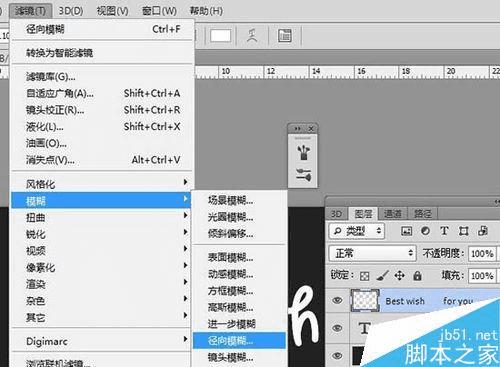500x367 pixels.
Task: Open the 3D(D) menu
Action: point(71,11)
